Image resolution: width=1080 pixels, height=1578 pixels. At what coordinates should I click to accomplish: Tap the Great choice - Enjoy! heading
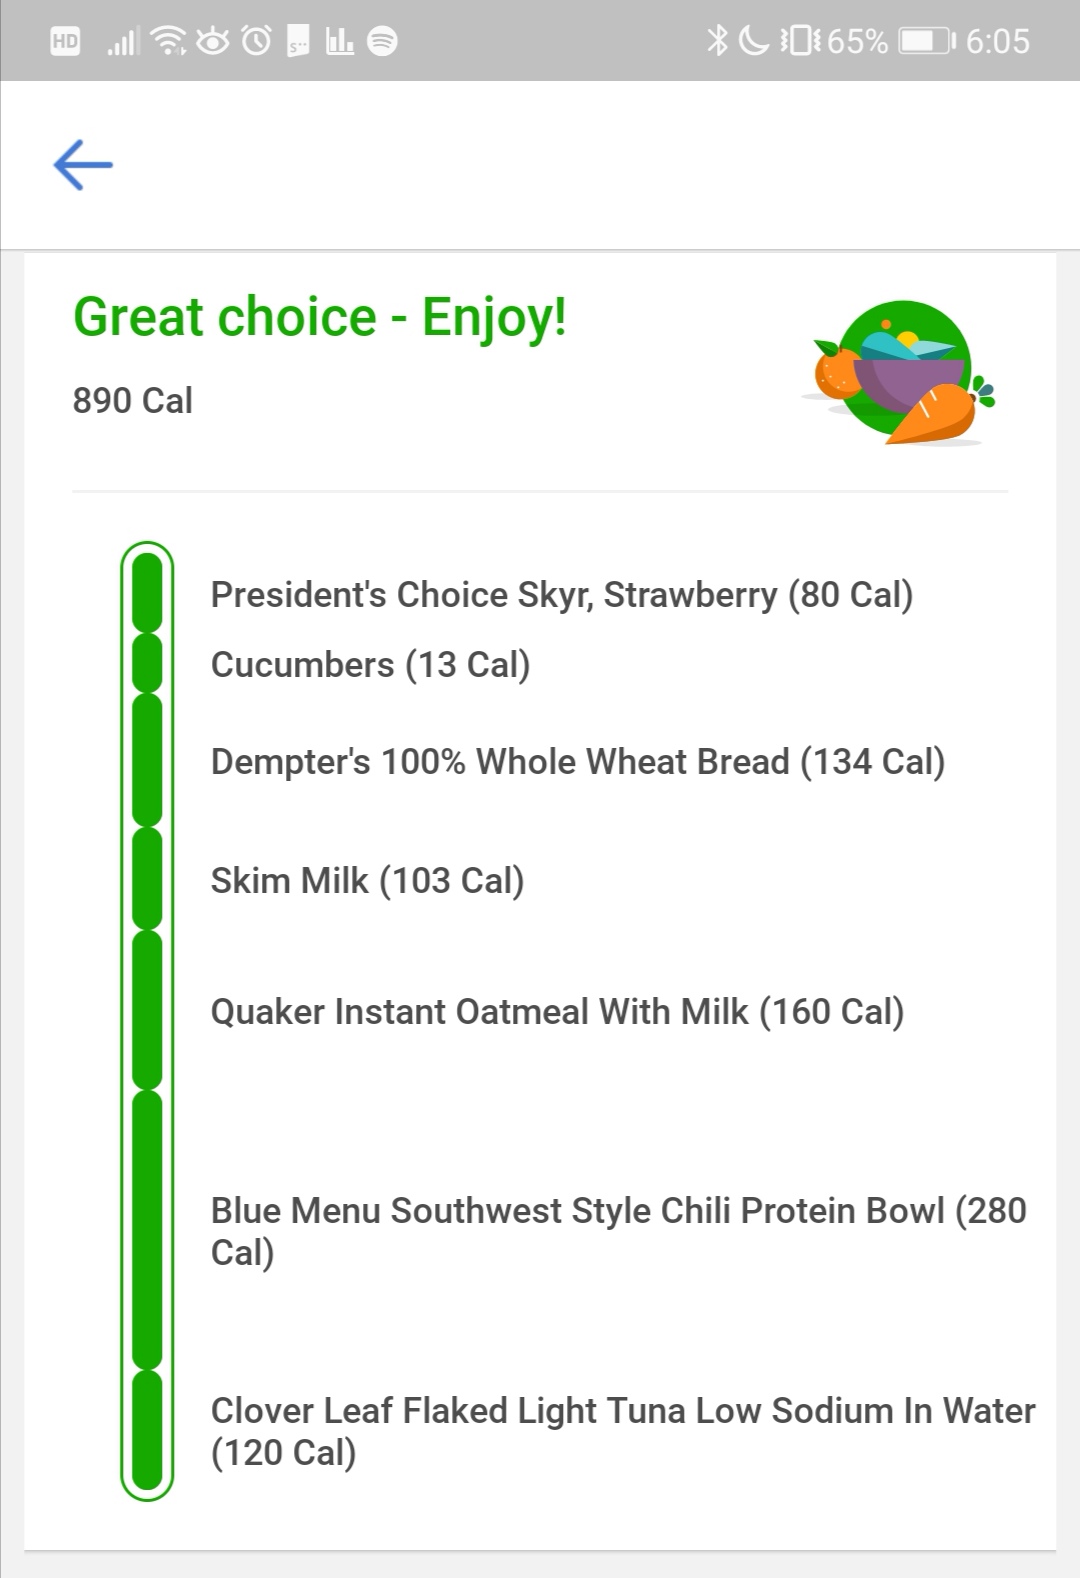(320, 317)
